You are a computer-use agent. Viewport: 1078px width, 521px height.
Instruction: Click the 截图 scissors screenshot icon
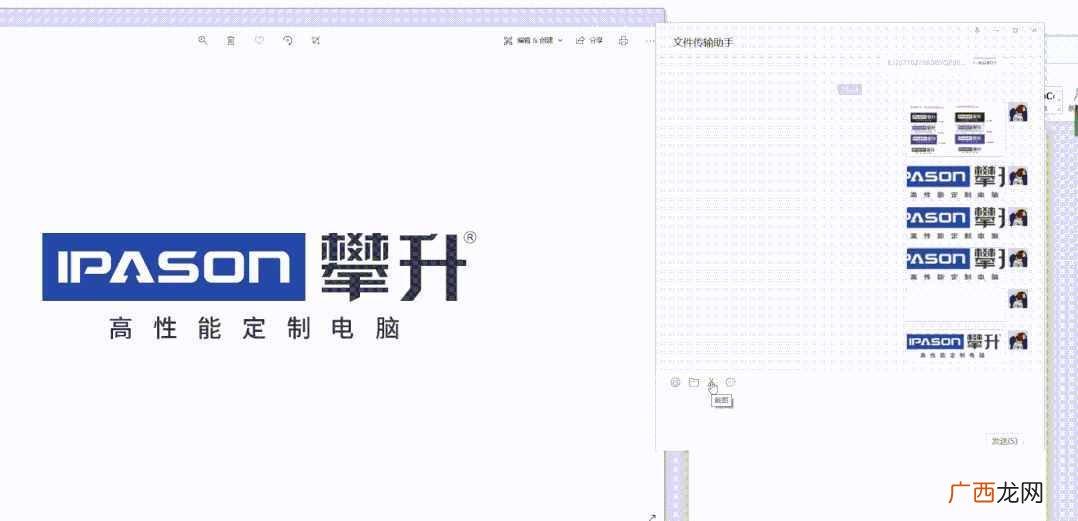pyautogui.click(x=712, y=382)
